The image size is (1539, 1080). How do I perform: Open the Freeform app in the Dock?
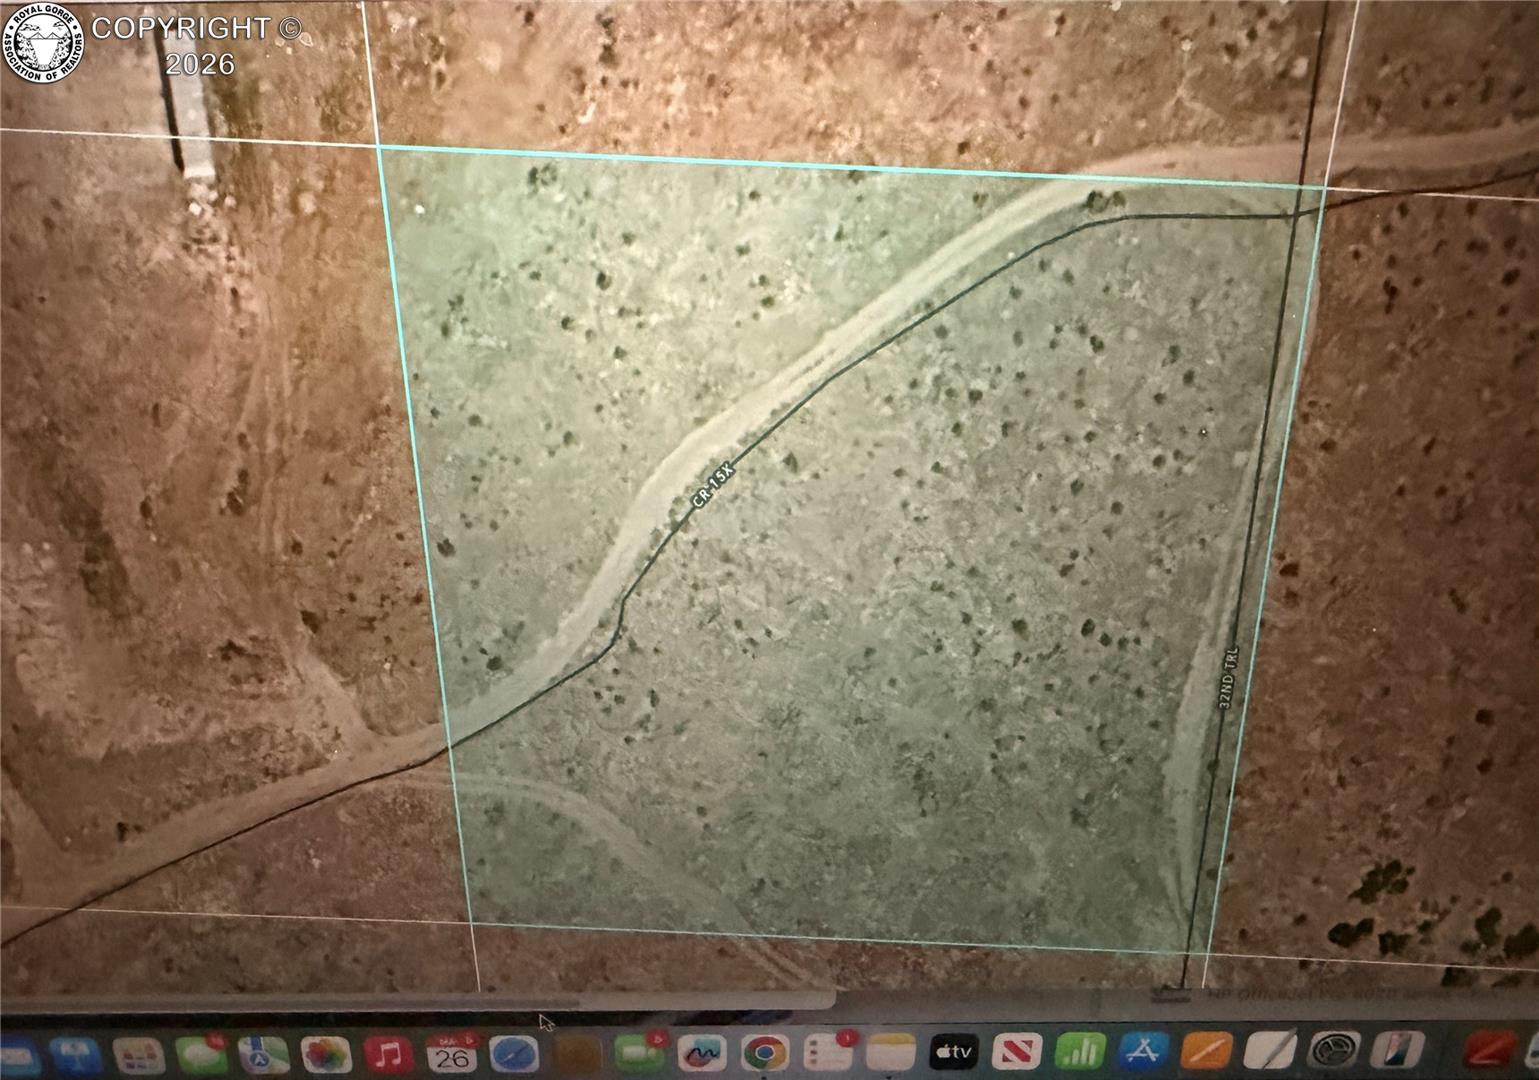tap(702, 1053)
